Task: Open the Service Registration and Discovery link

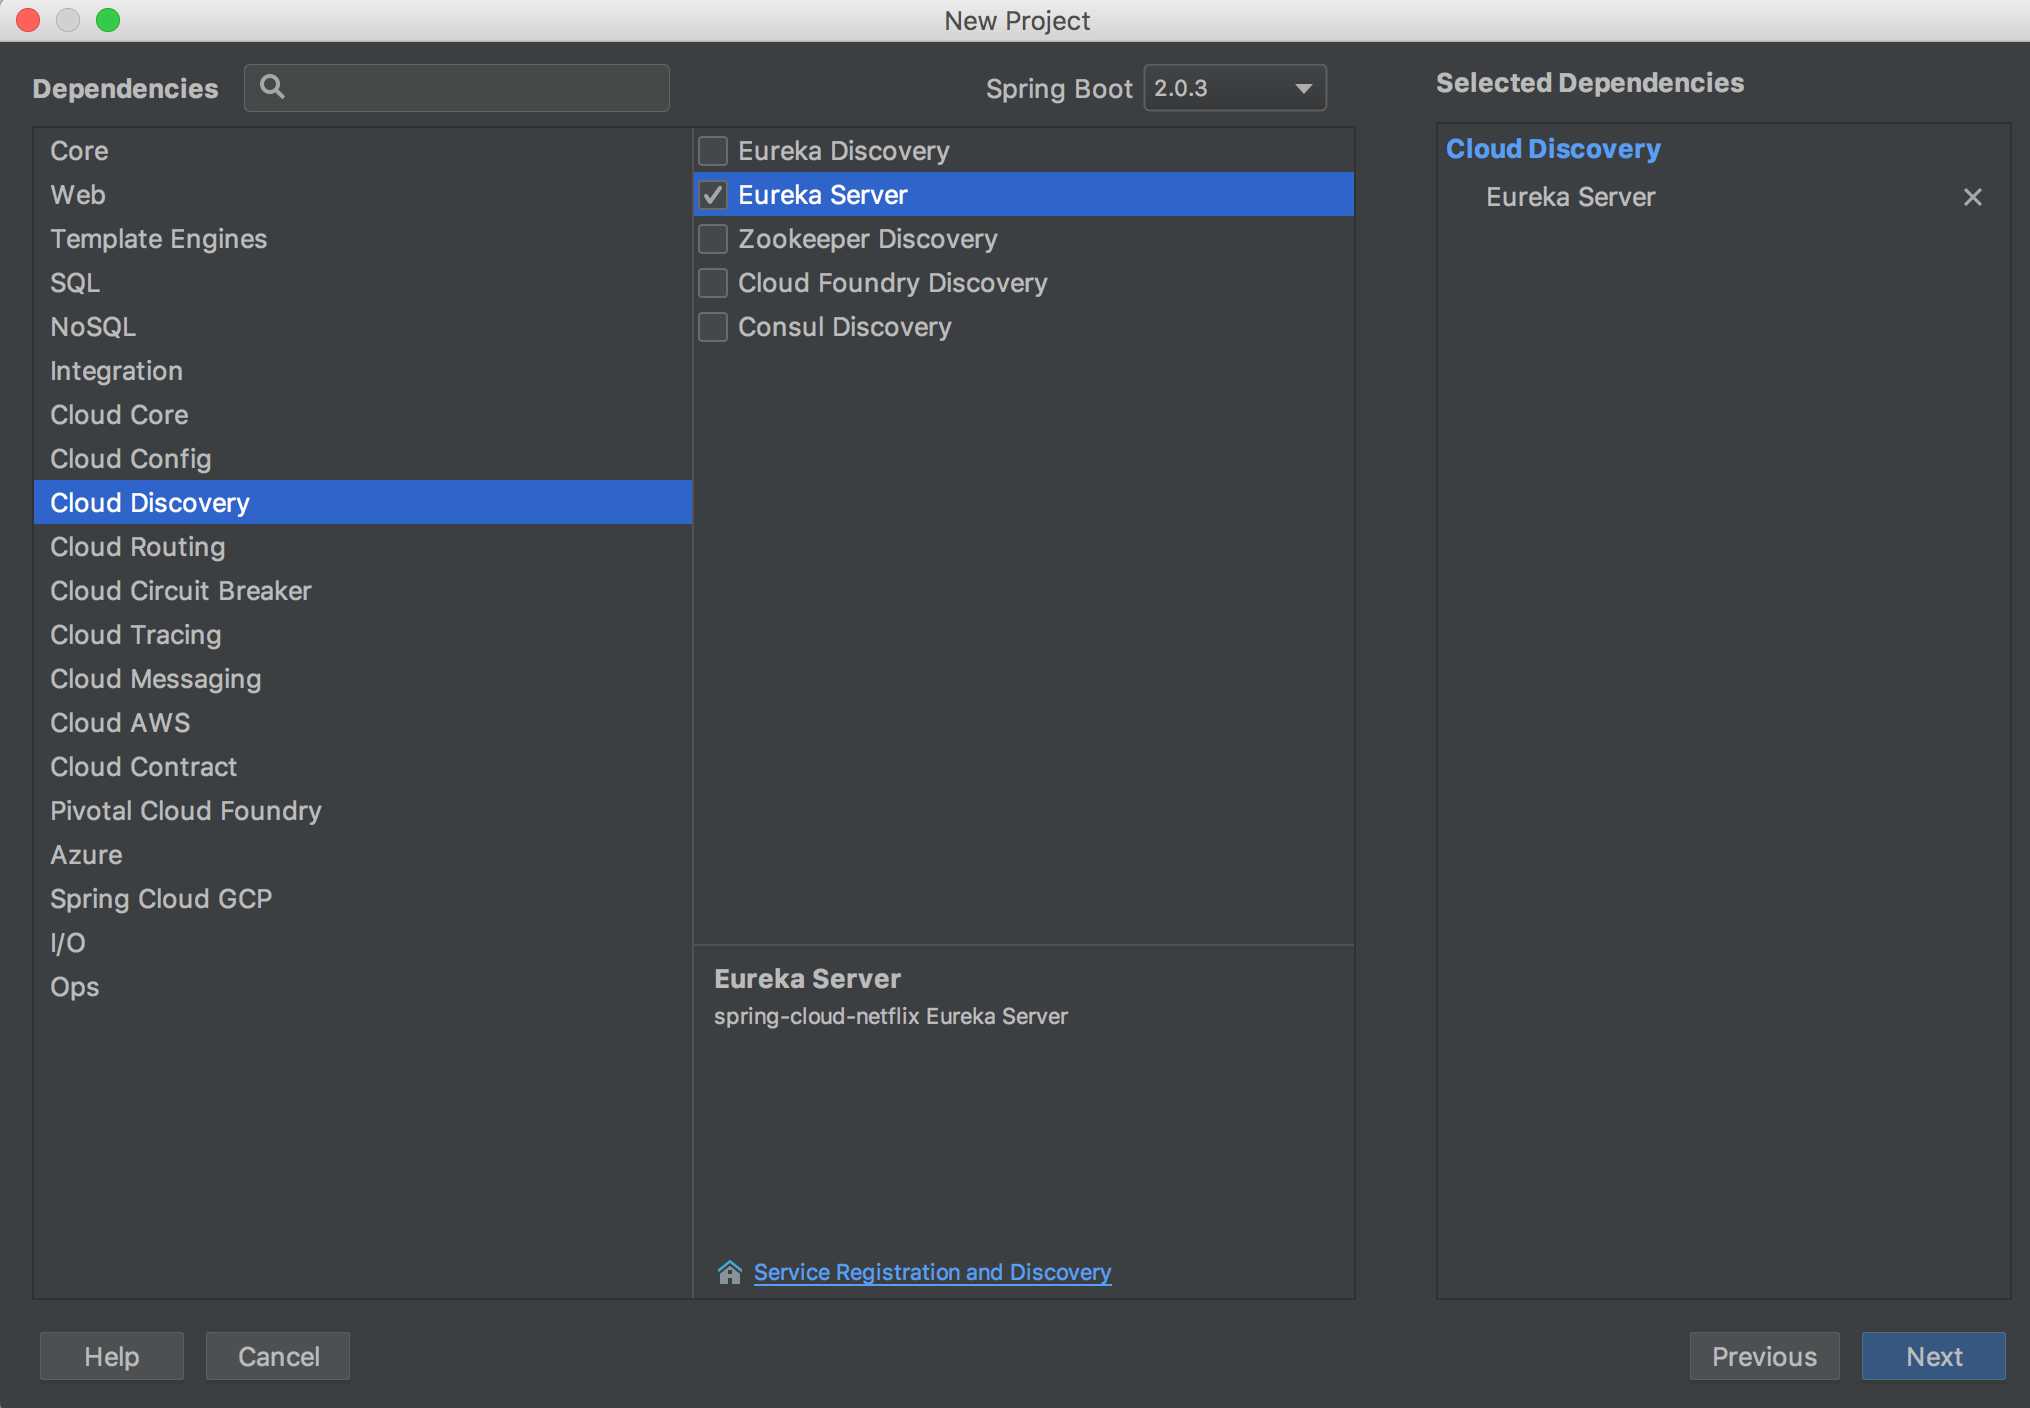Action: click(x=932, y=1272)
